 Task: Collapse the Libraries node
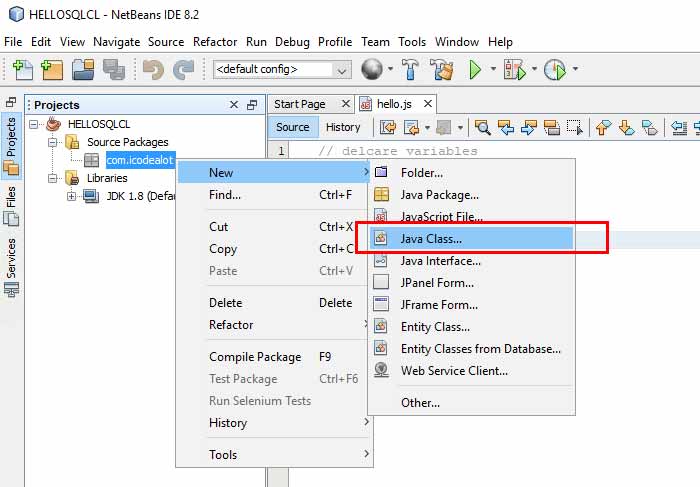[x=53, y=179]
